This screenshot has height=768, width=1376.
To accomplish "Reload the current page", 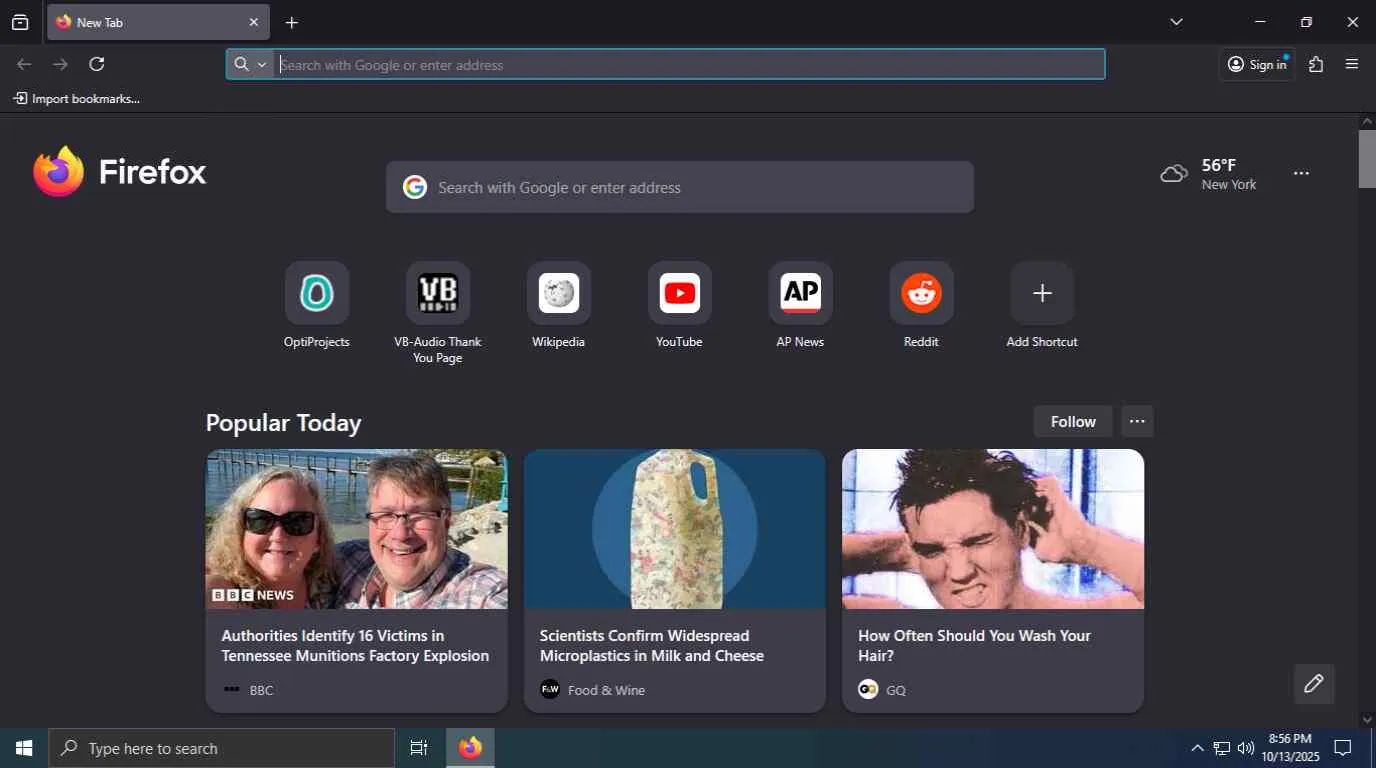I will click(x=96, y=64).
